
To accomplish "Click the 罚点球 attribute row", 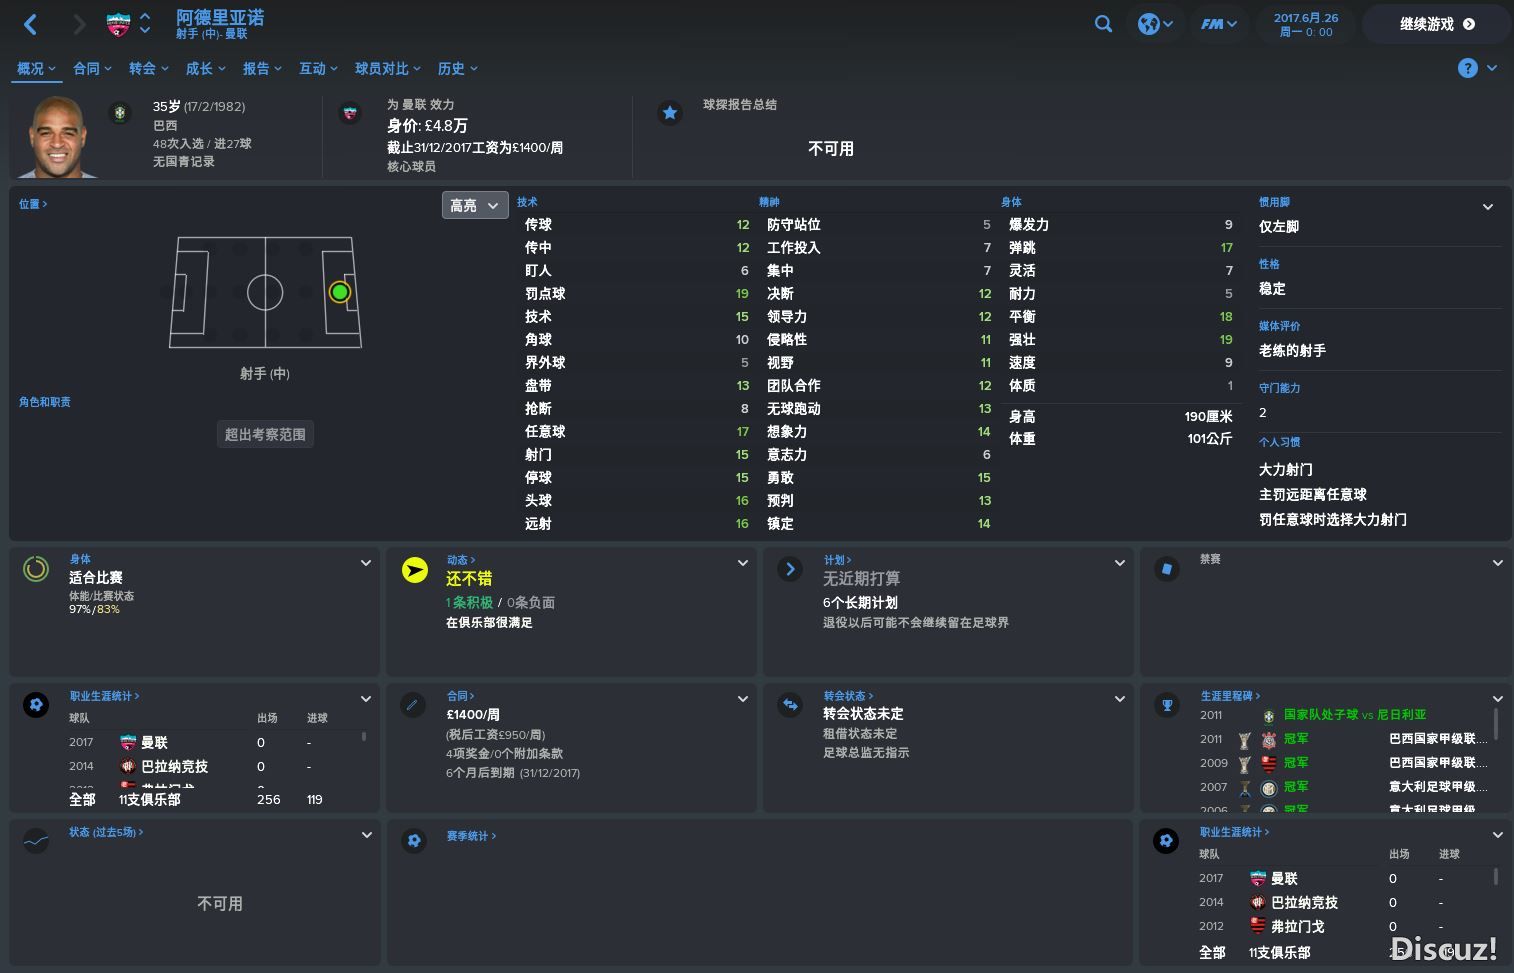I will tap(637, 294).
